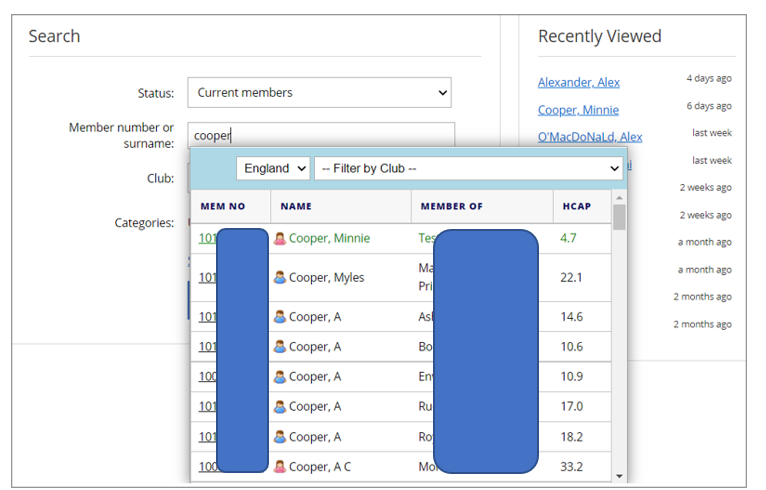
Task: Click the 10.9 handicap value
Action: (x=572, y=377)
